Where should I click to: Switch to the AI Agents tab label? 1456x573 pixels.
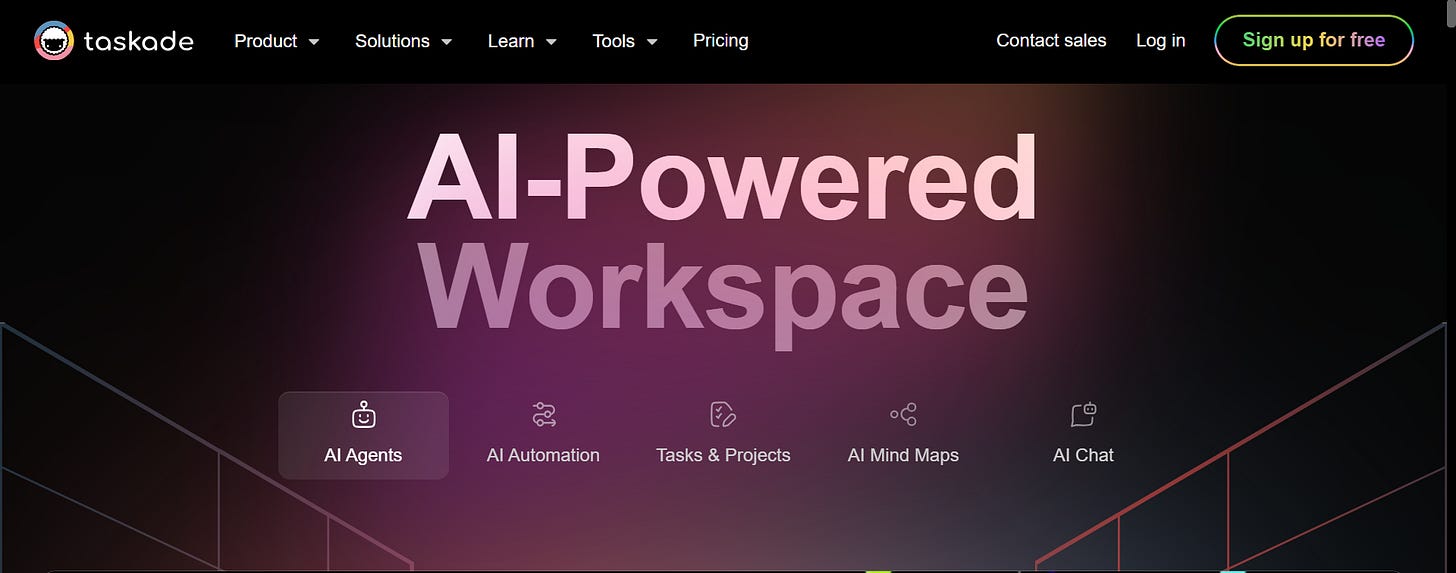point(363,456)
